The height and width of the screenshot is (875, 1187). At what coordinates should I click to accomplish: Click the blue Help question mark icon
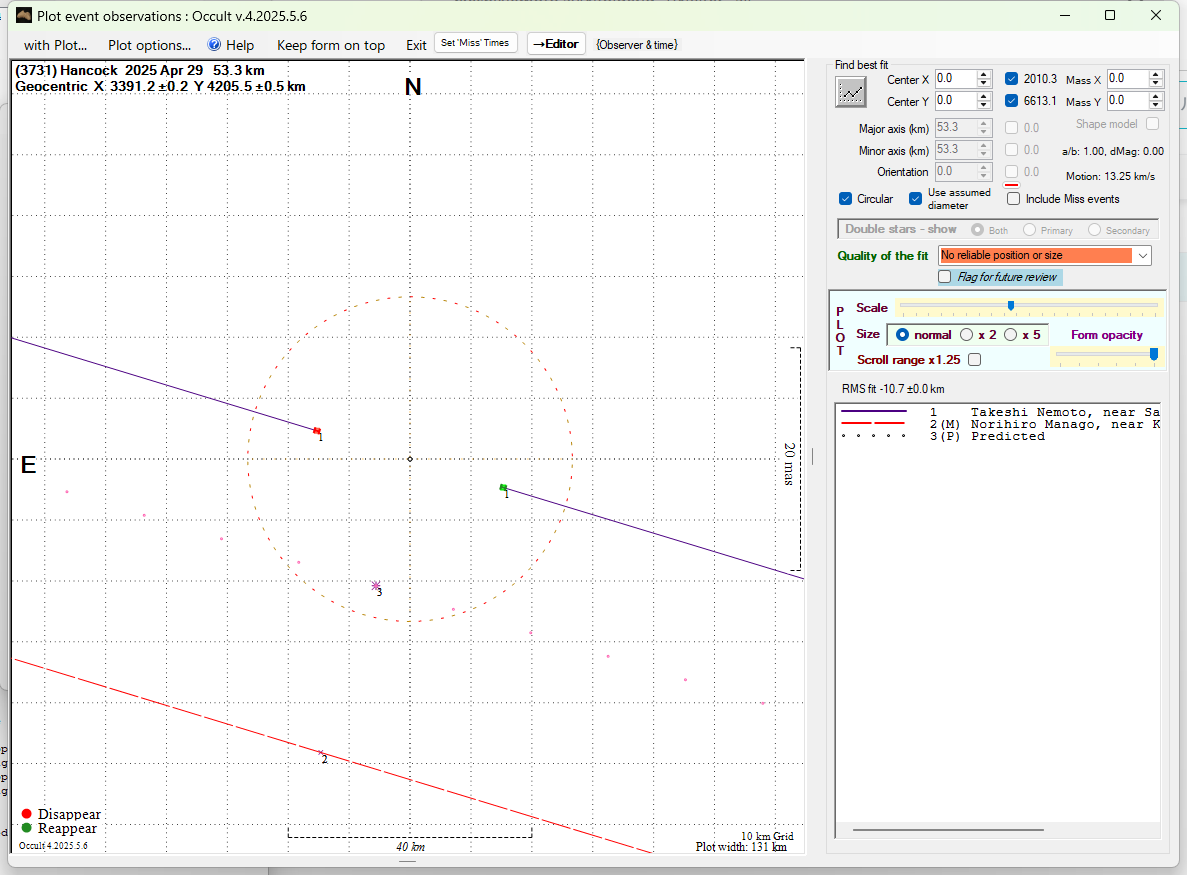[214, 45]
